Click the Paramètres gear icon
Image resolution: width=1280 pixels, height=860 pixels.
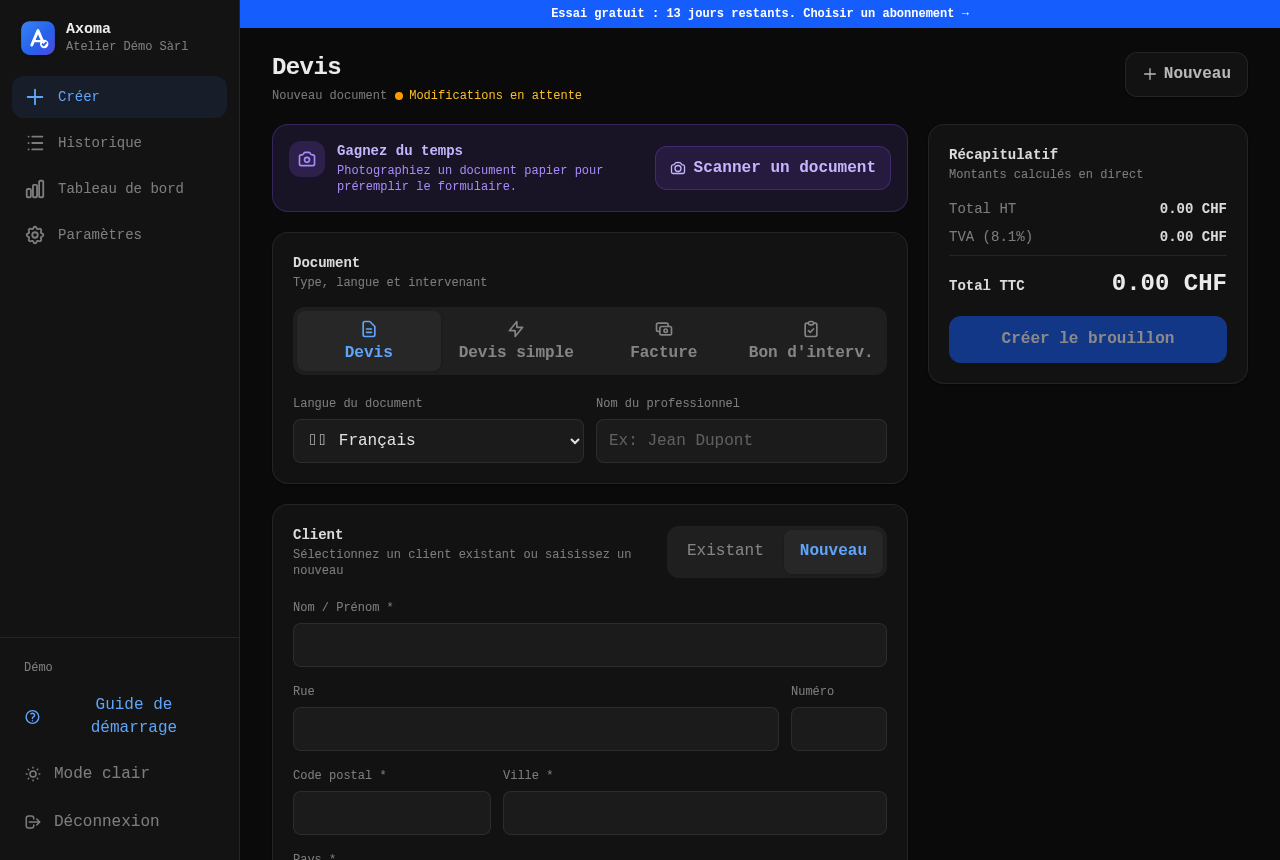35,235
